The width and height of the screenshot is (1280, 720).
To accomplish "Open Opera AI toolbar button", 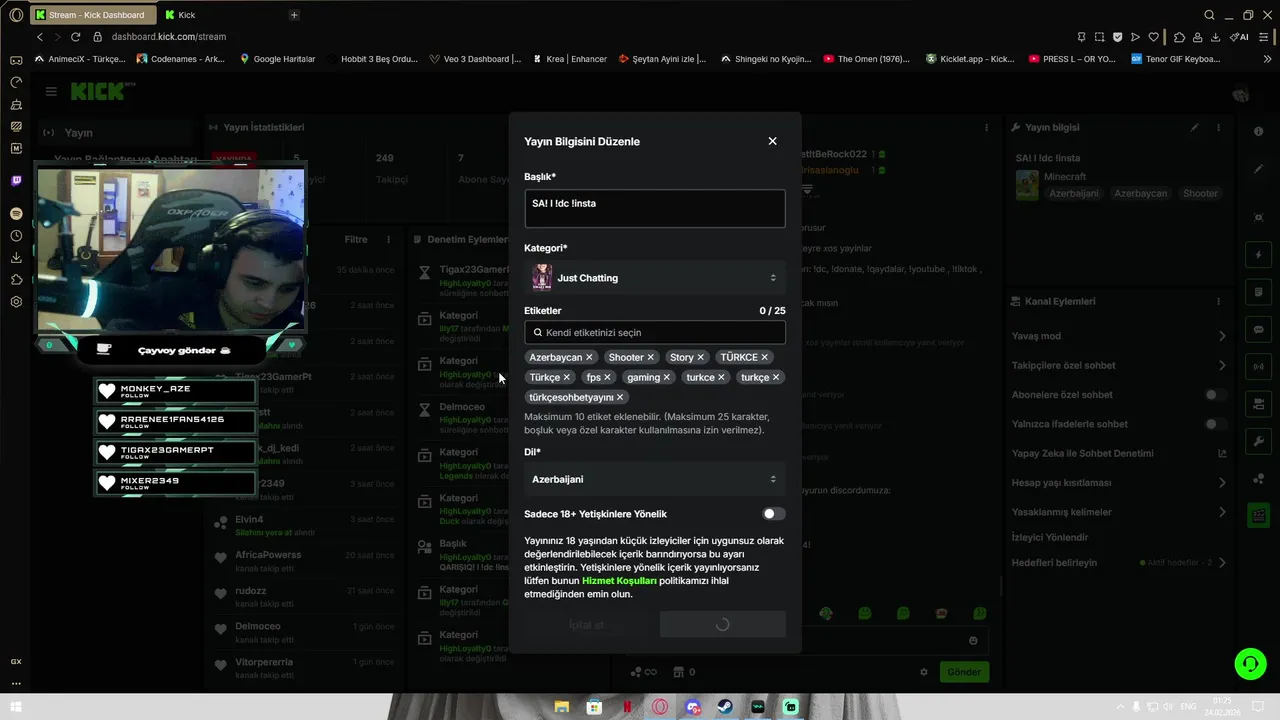I will [x=1240, y=37].
